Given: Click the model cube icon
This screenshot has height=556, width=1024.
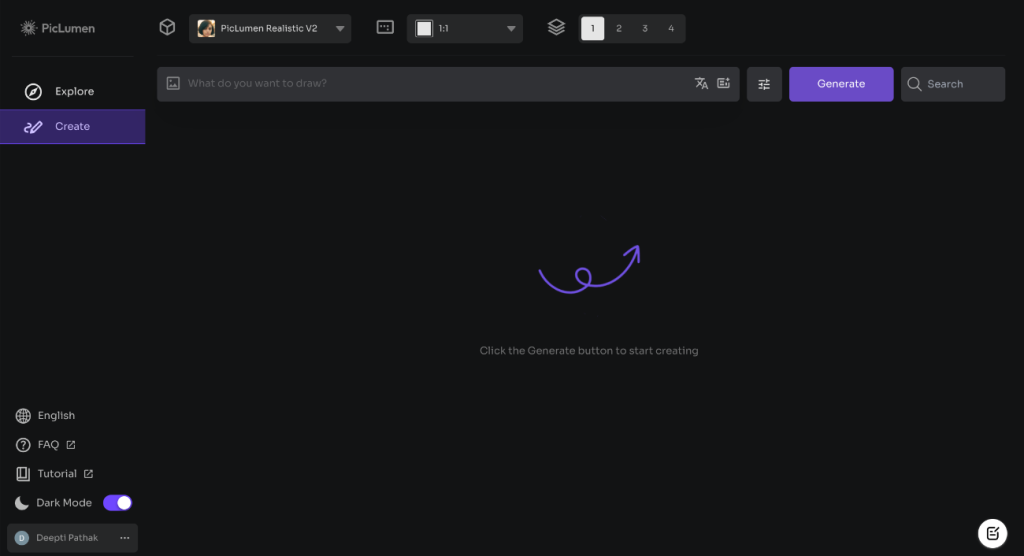Looking at the screenshot, I should 167,28.
